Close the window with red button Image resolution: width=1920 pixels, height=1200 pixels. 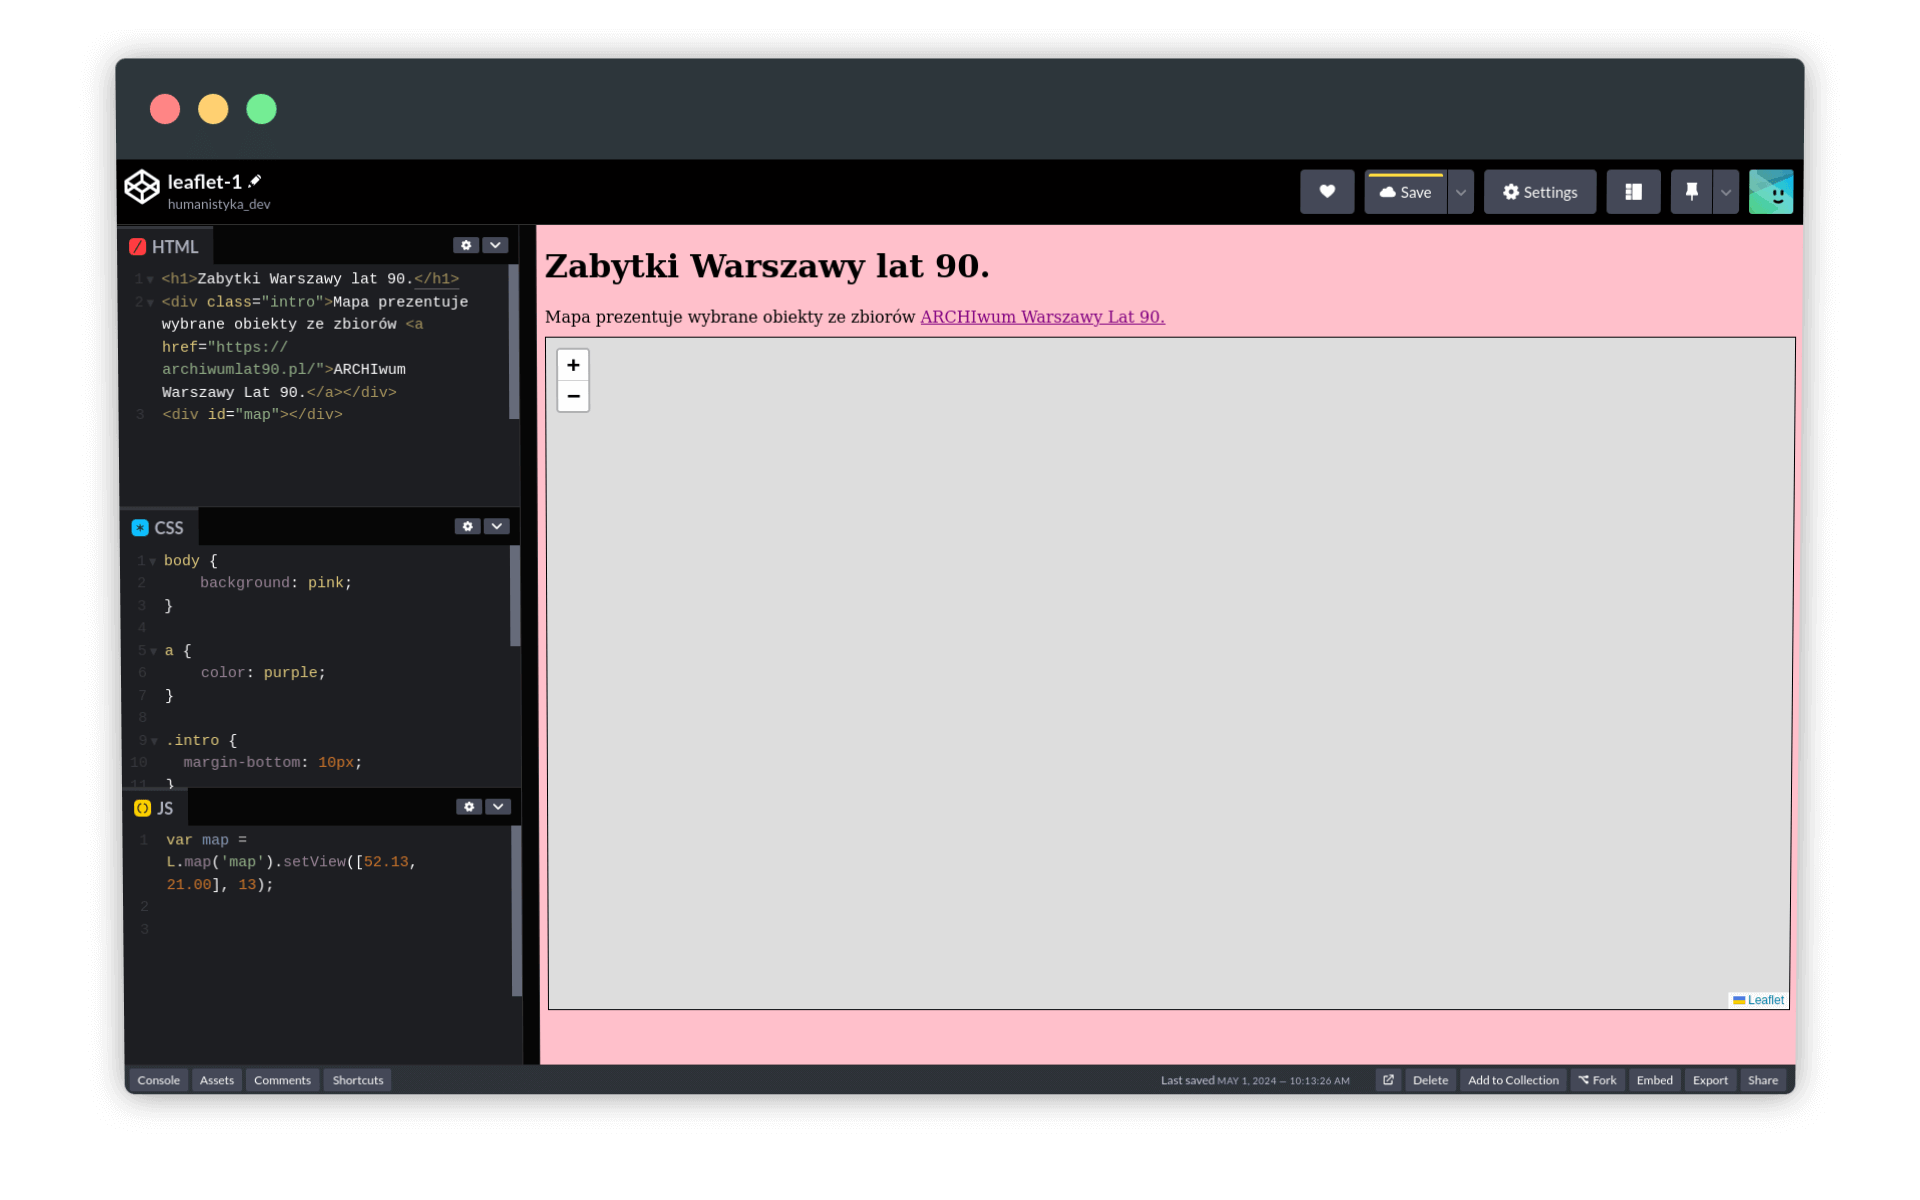pos(165,109)
